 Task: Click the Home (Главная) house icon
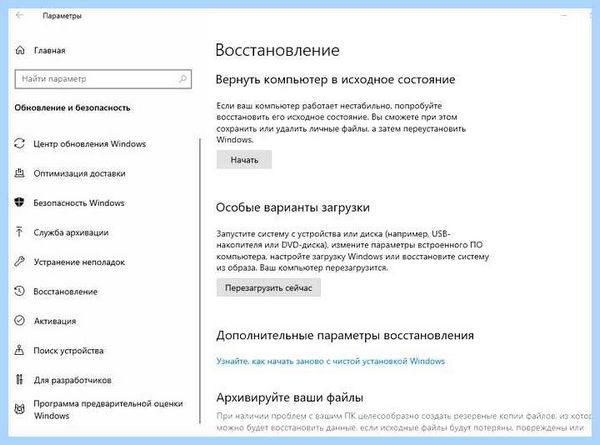tap(20, 50)
